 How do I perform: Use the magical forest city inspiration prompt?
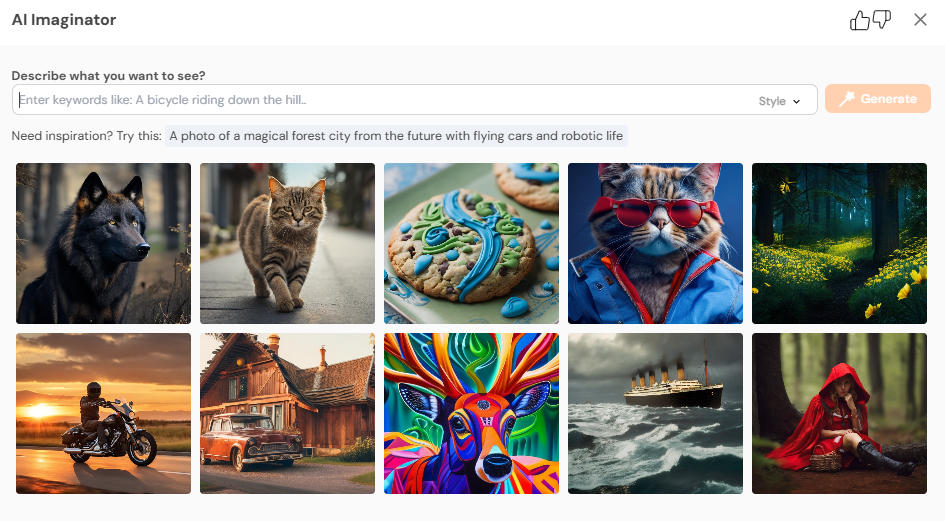(x=396, y=136)
